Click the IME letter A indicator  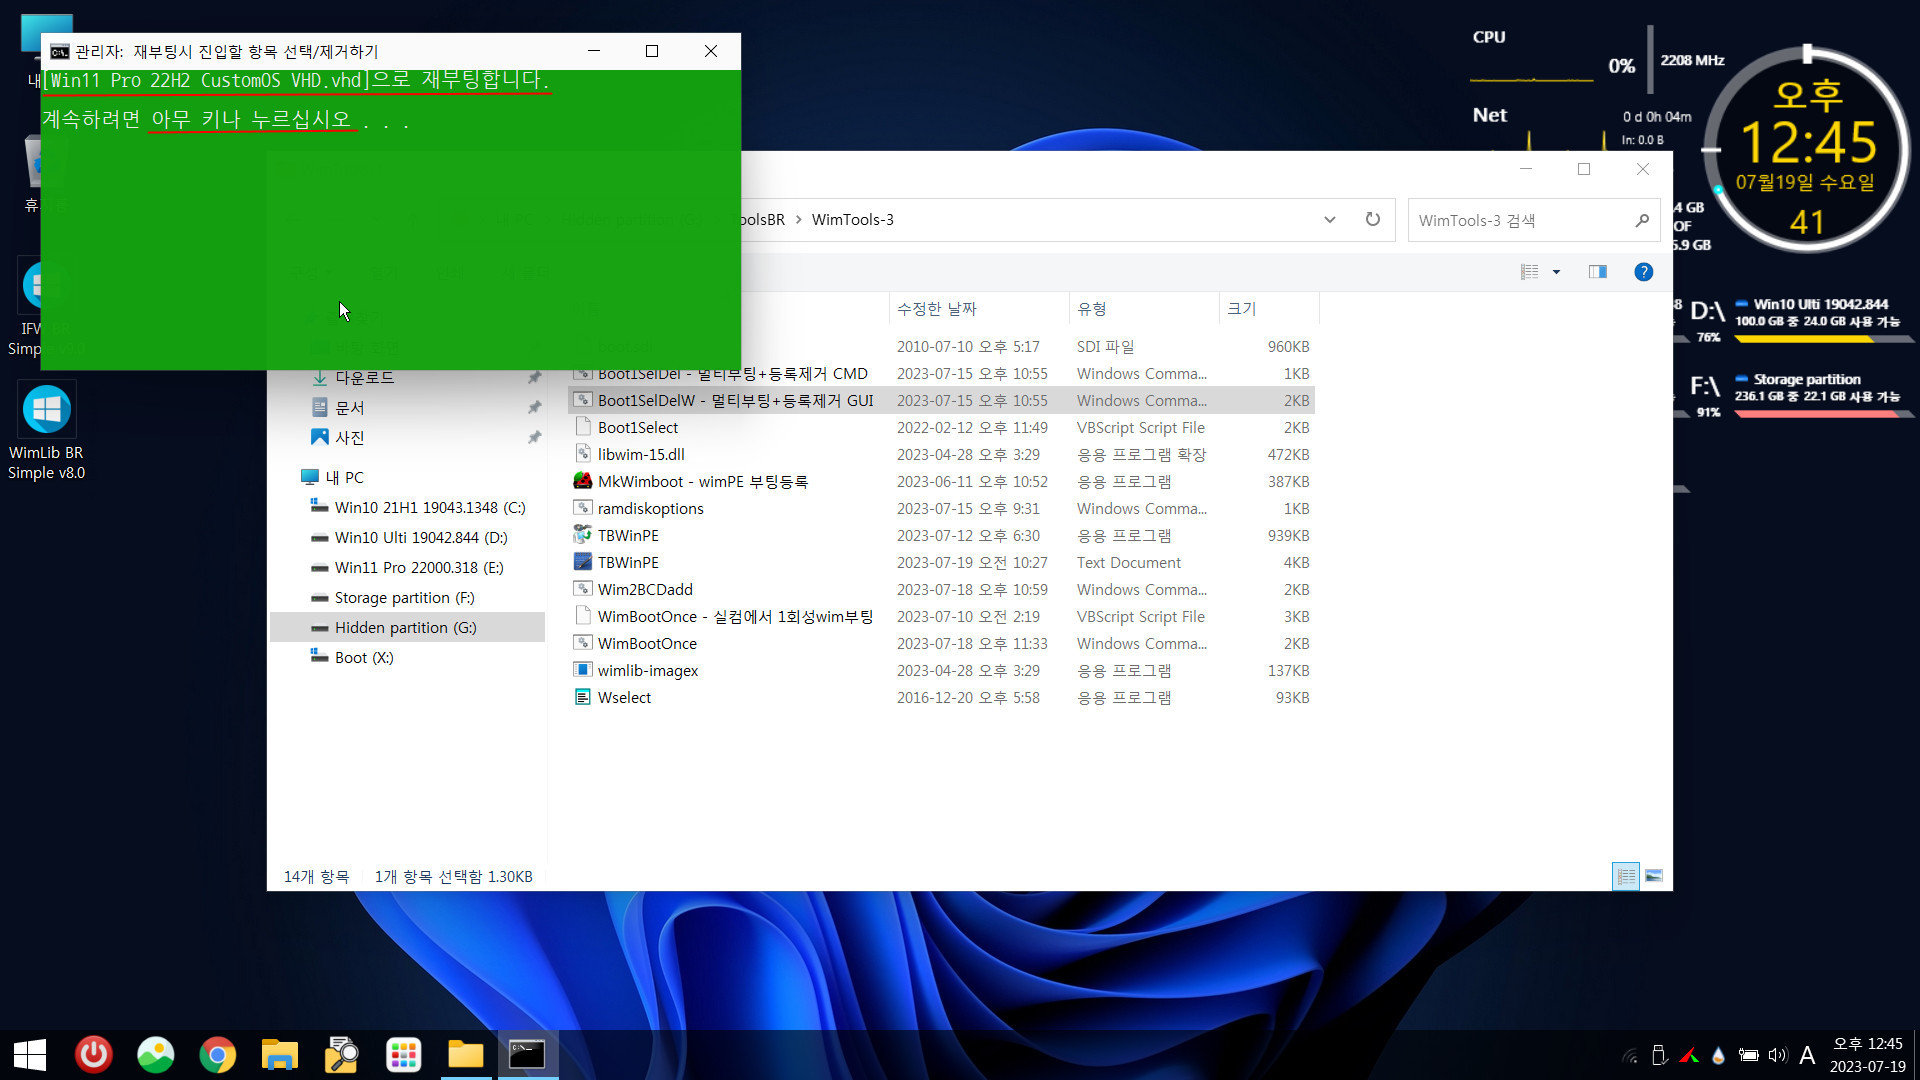click(x=1807, y=1055)
